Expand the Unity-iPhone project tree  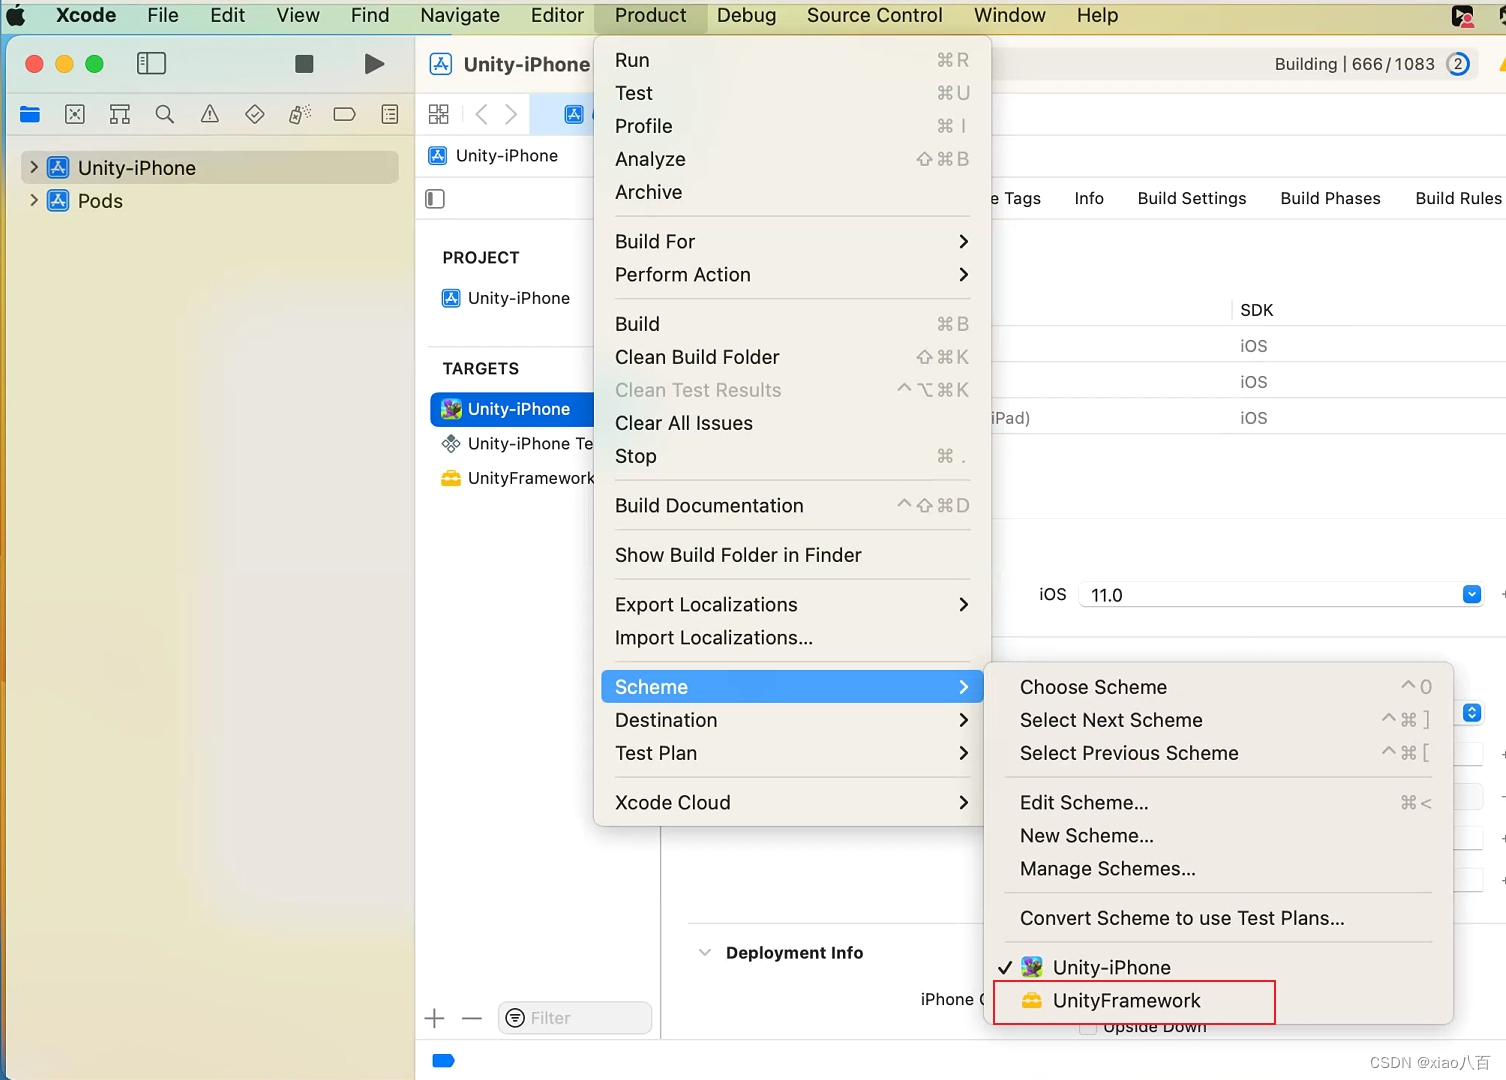(34, 167)
